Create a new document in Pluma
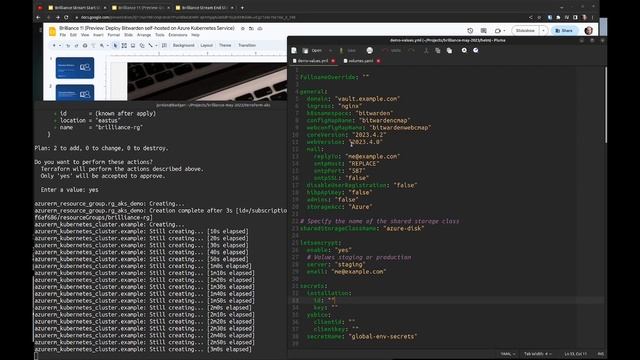 tap(294, 51)
